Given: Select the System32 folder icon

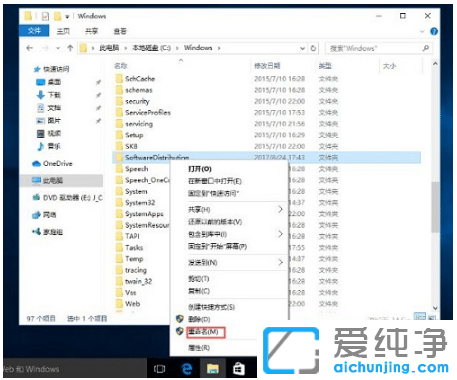Looking at the screenshot, I should (x=119, y=202).
